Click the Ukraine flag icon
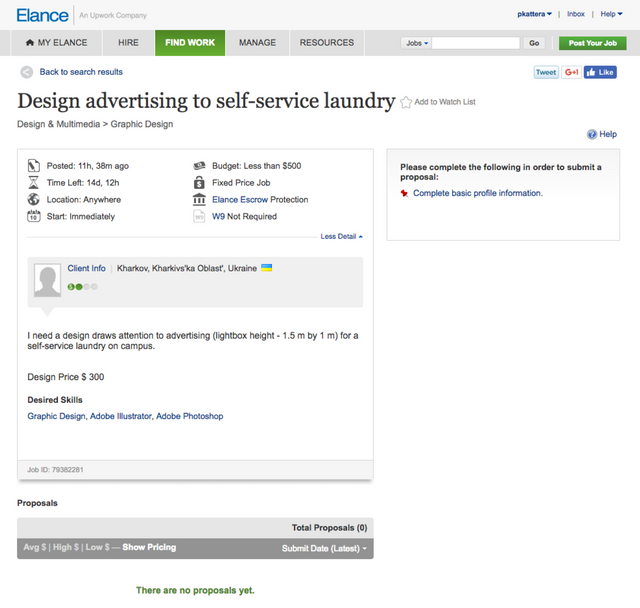 (x=267, y=268)
